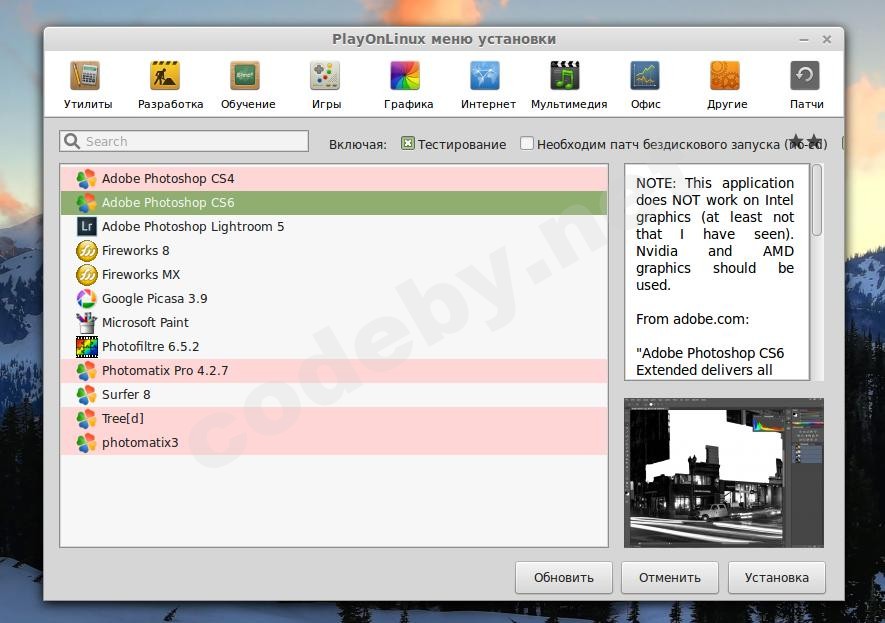Click the rating stars near no-cd

click(x=805, y=141)
